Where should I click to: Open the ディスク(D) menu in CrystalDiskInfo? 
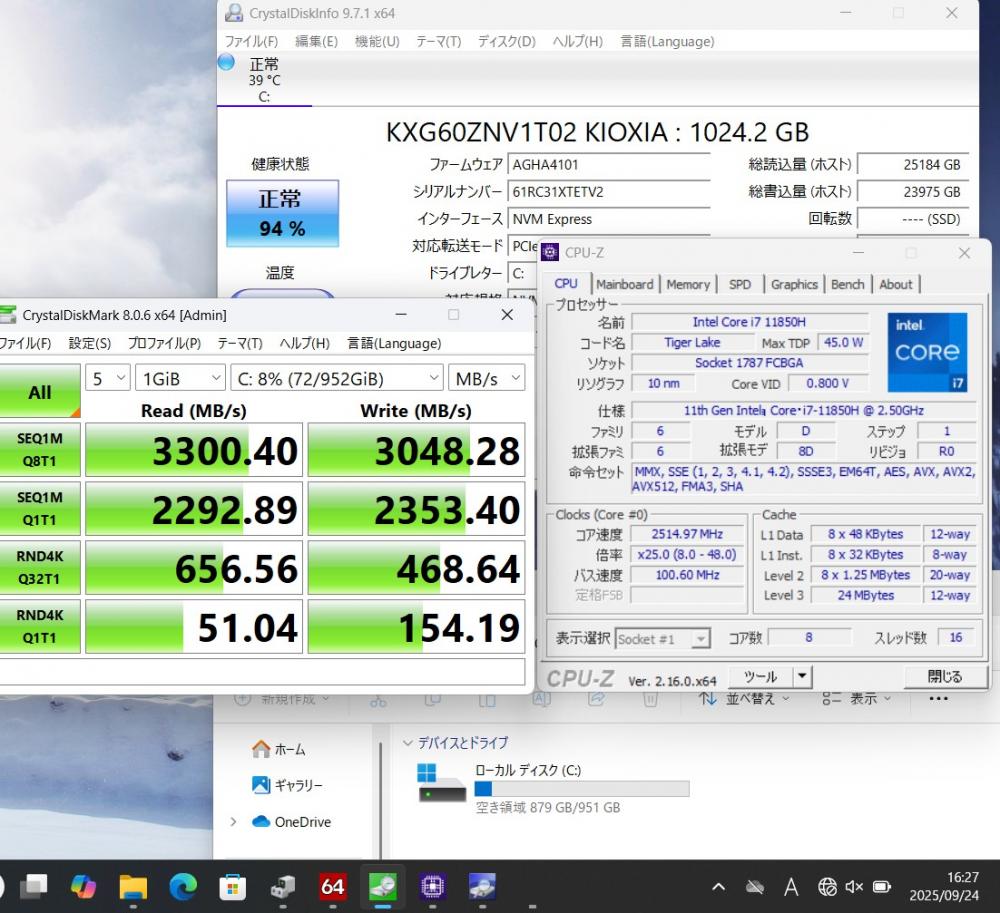506,41
